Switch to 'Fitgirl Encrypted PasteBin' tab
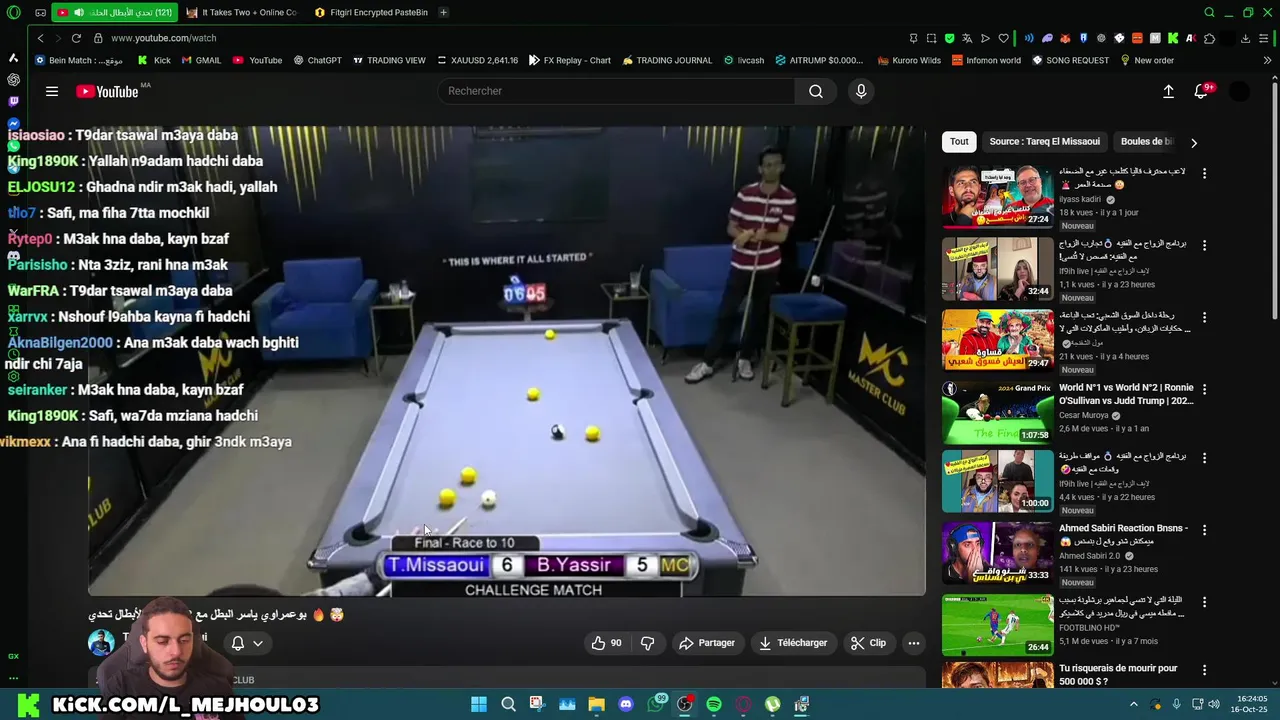 click(370, 12)
